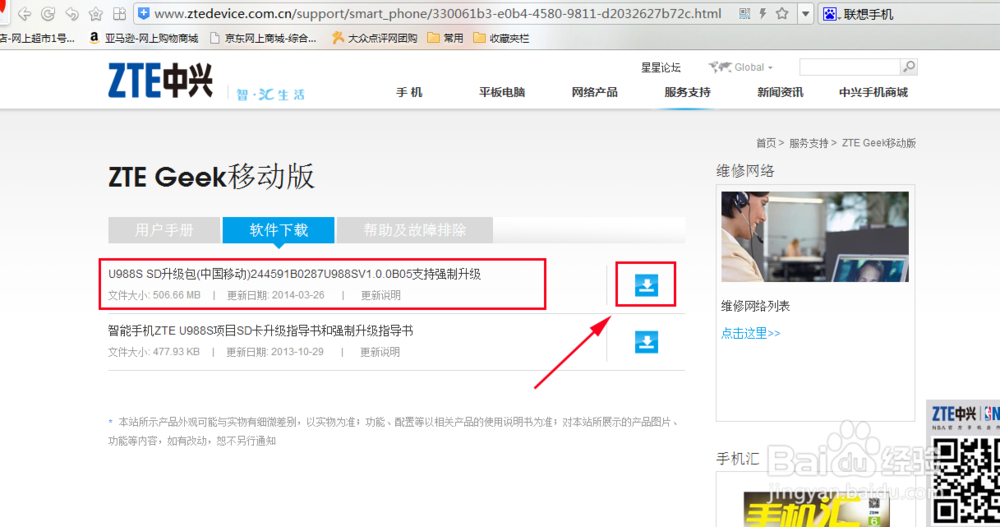Viewport: 1000px width, 527px height.
Task: Open the 手机 navigation menu
Action: [409, 93]
